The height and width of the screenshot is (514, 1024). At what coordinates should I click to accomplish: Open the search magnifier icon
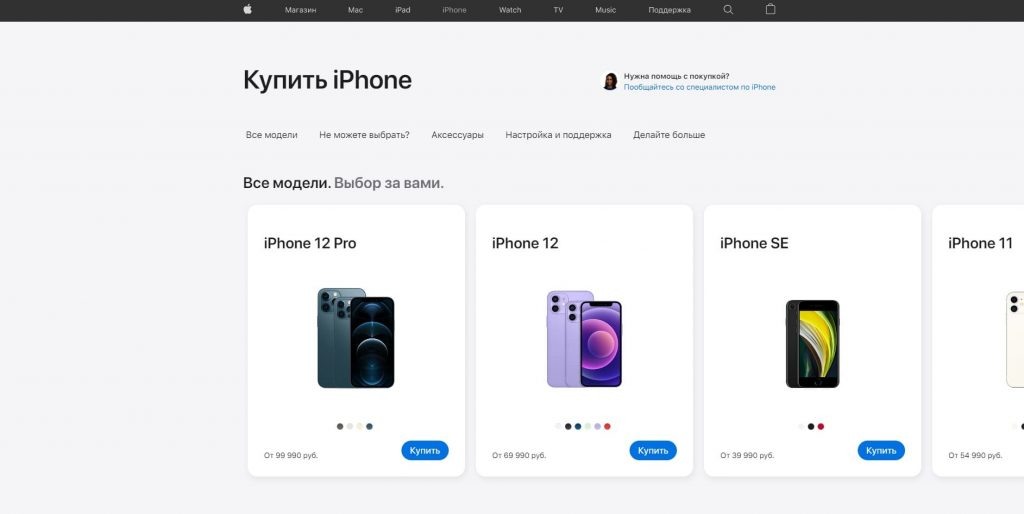(x=729, y=10)
